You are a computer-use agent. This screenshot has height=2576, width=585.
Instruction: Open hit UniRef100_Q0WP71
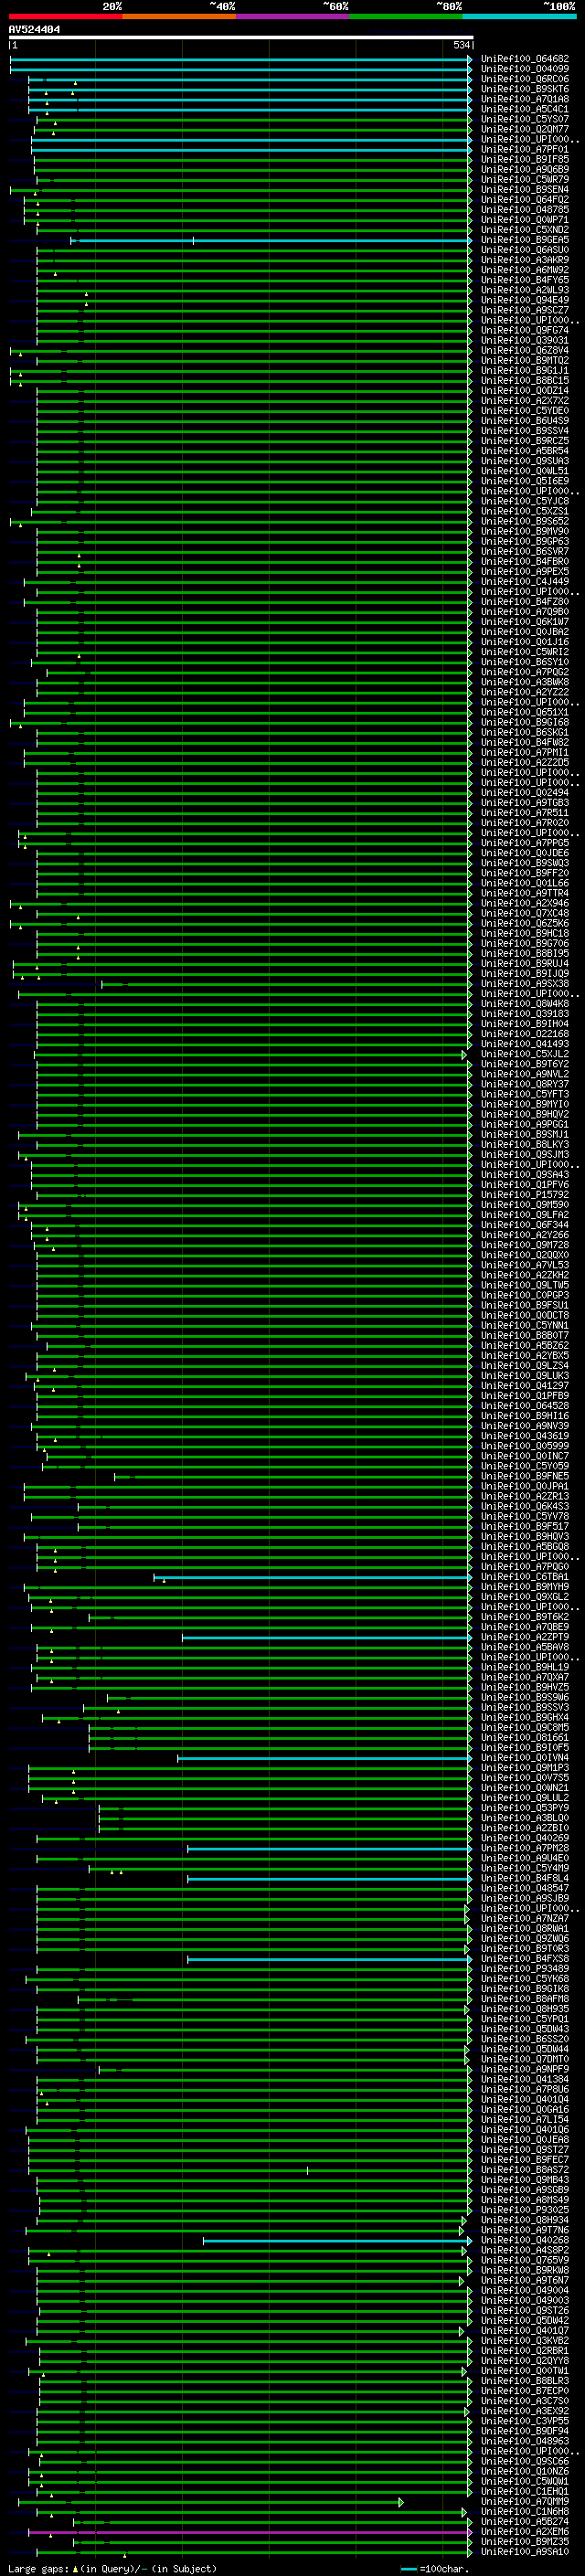(525, 220)
